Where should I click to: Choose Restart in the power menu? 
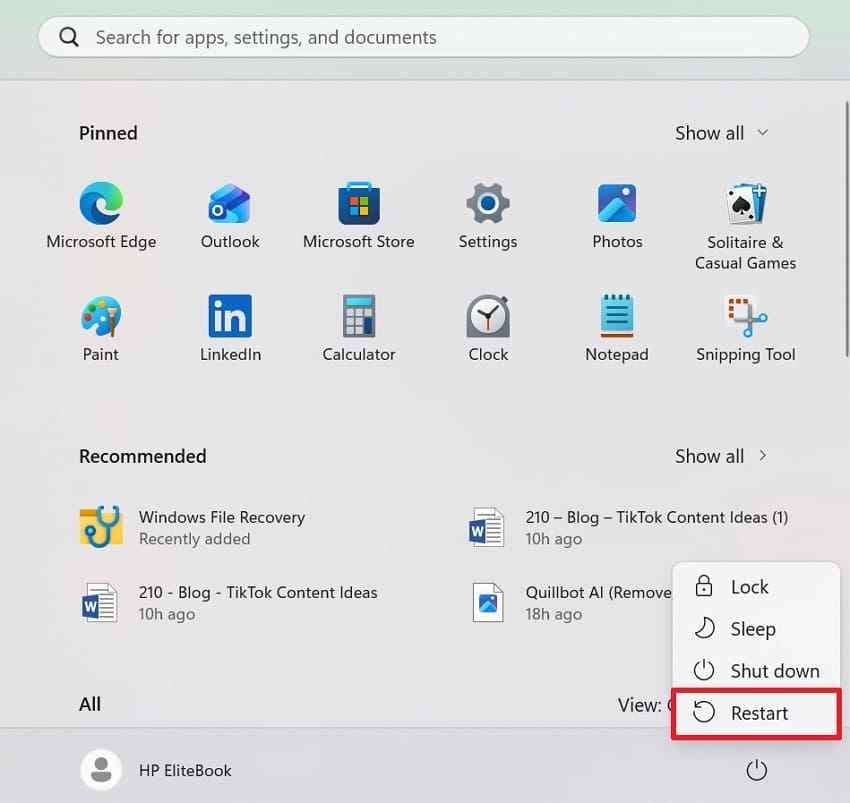(756, 713)
